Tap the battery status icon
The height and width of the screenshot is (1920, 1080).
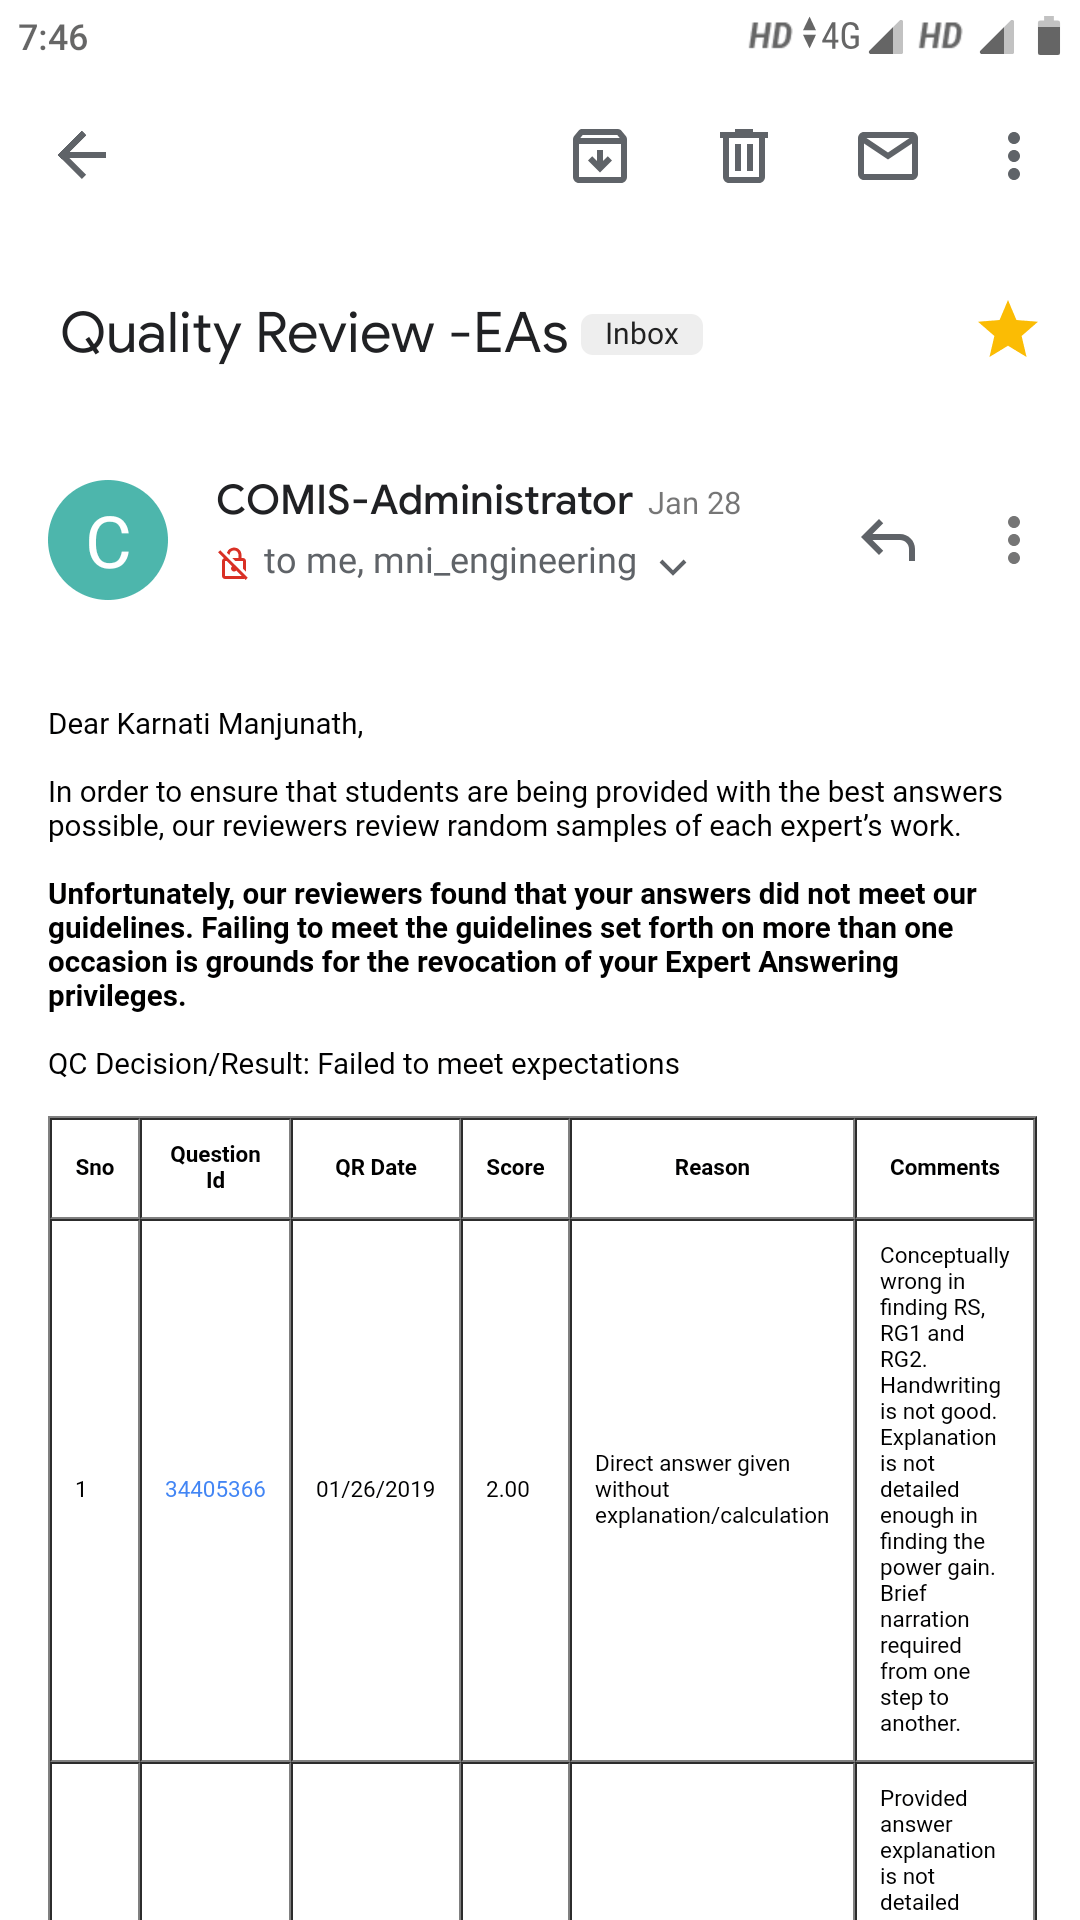click(x=1048, y=37)
